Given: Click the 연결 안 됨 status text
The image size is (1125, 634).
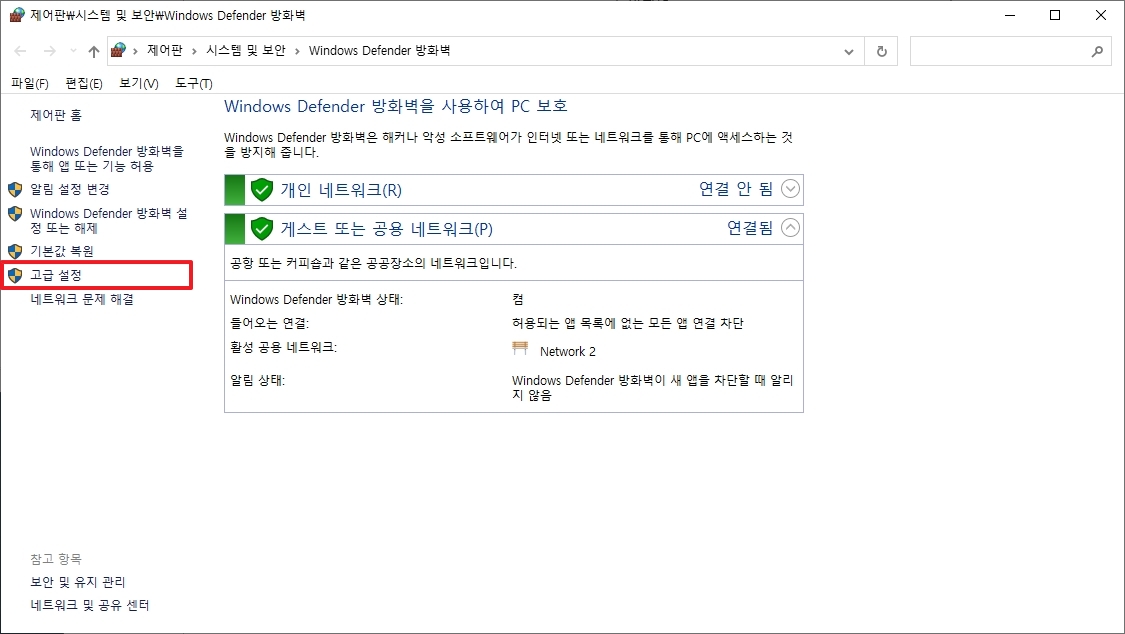Looking at the screenshot, I should tap(736, 189).
